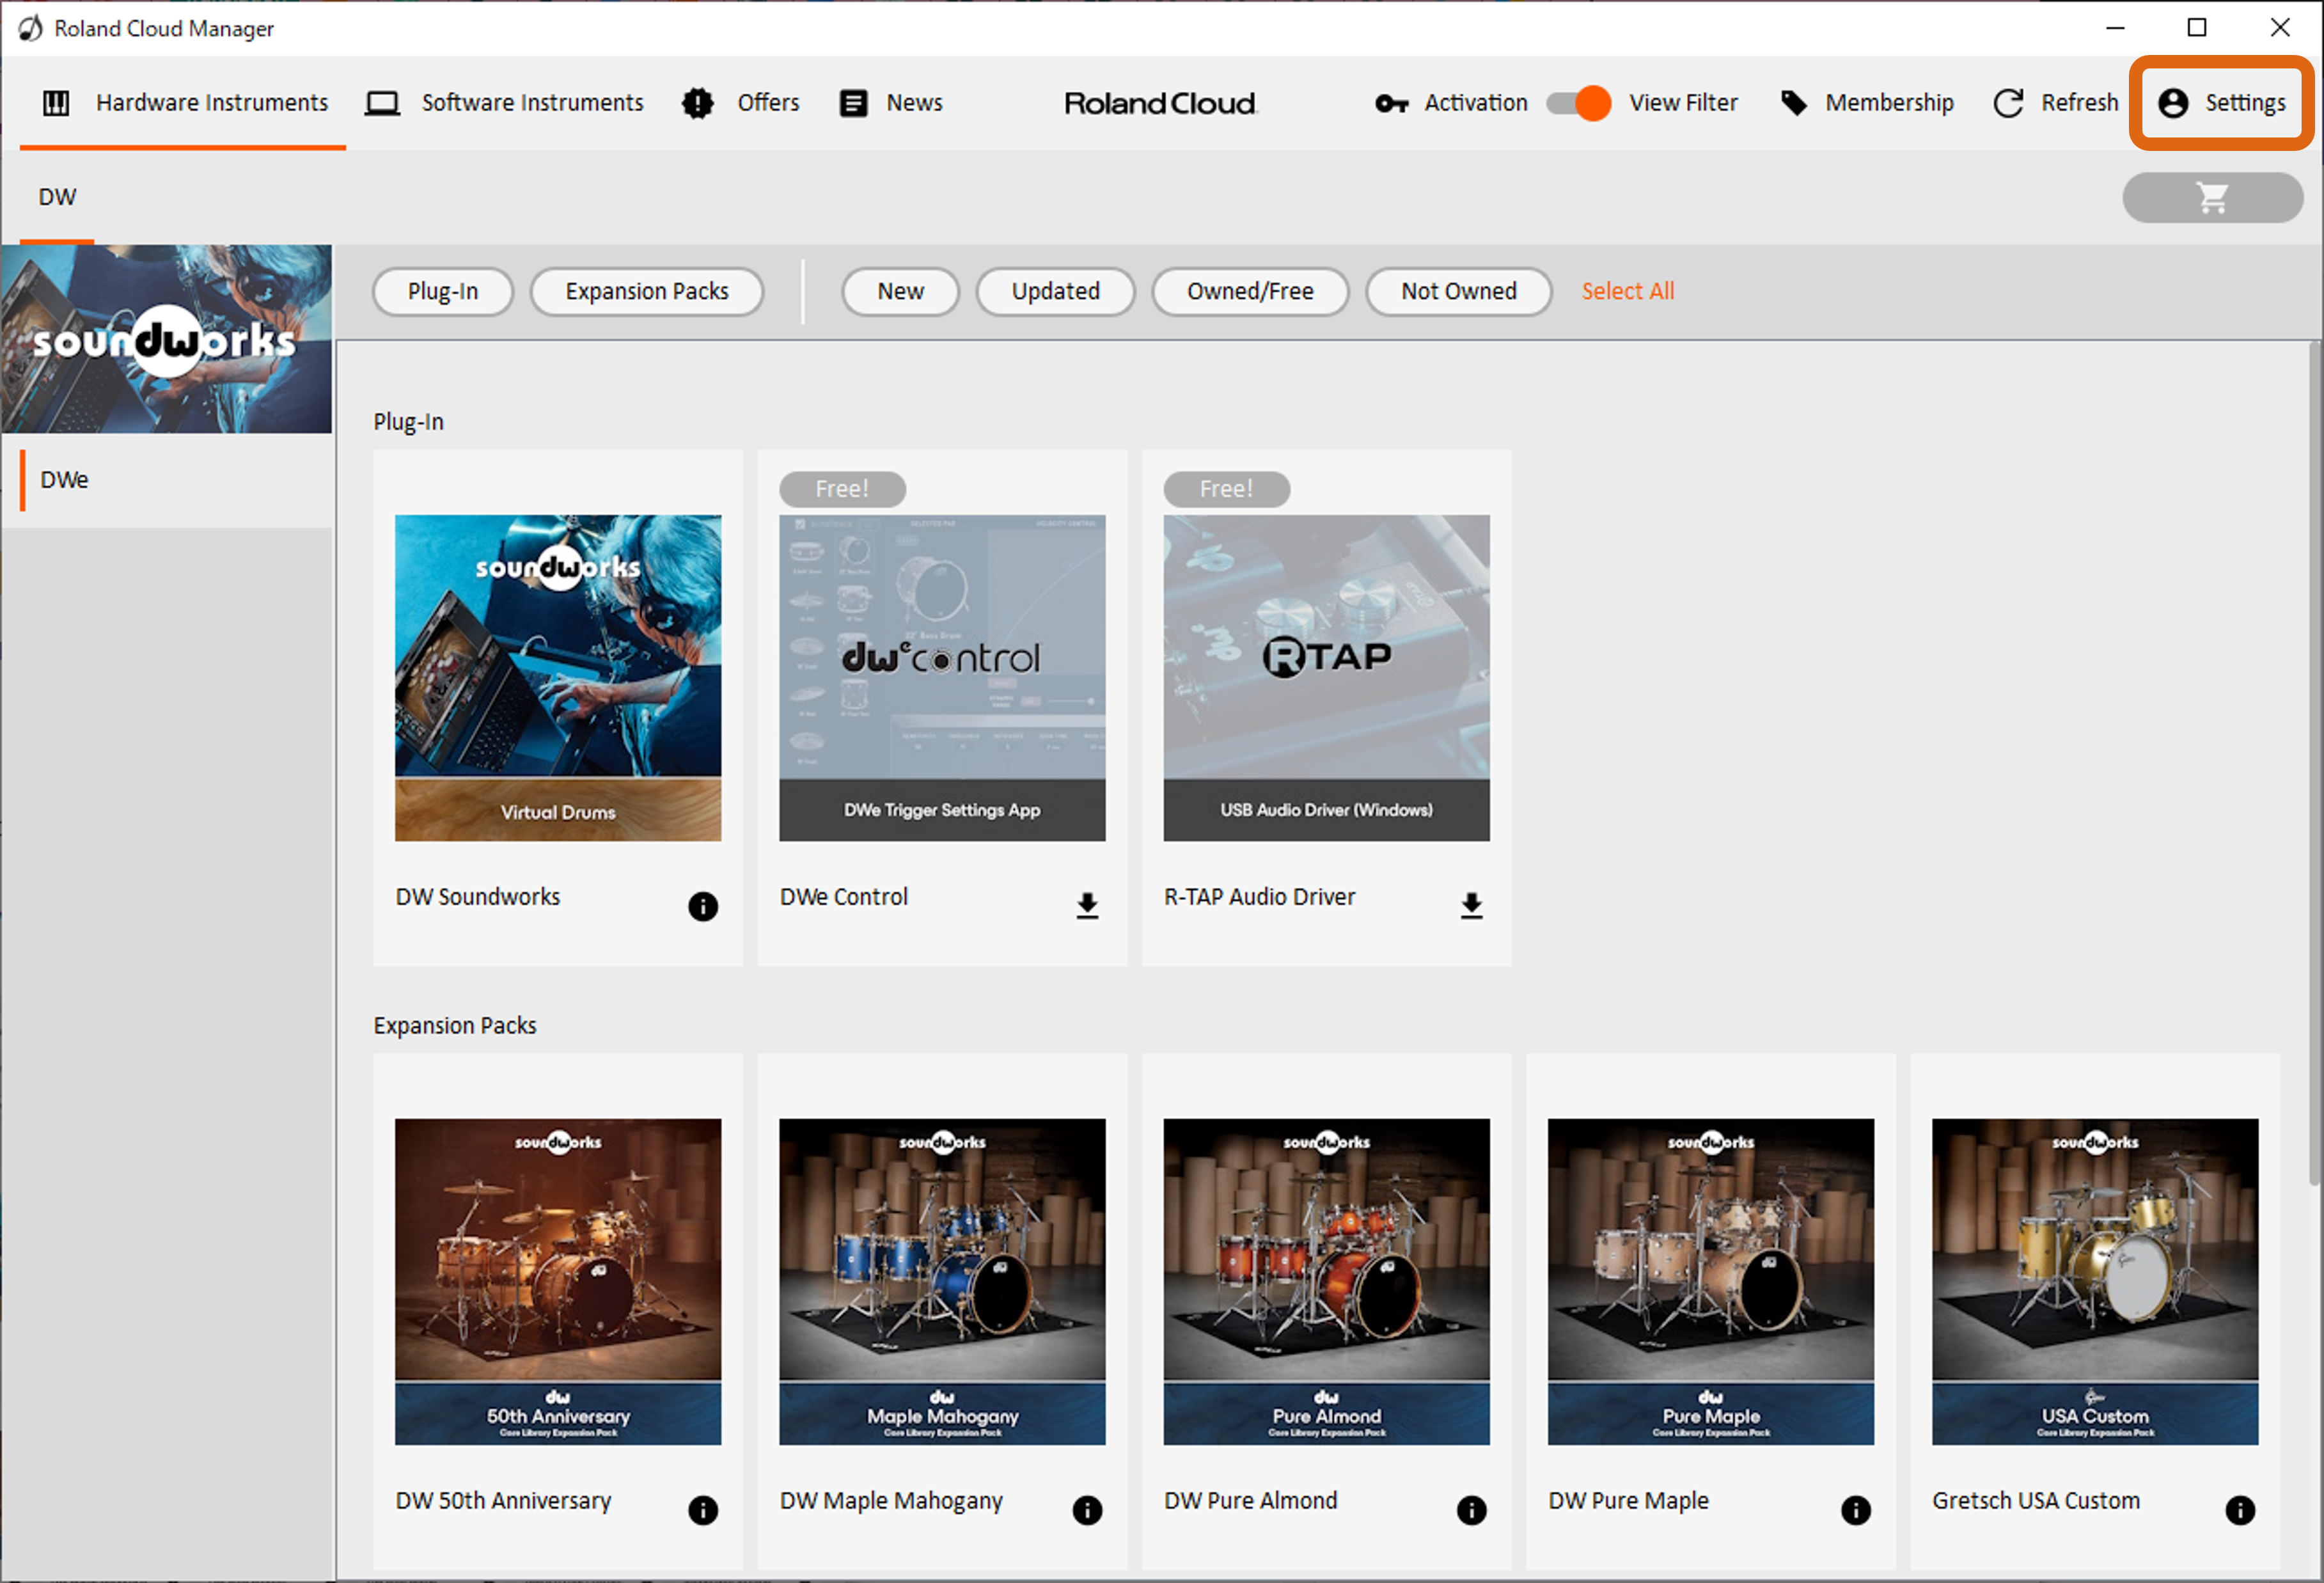Toggle the Plug-In filter chip
This screenshot has height=1583, width=2324.
pyautogui.click(x=443, y=291)
